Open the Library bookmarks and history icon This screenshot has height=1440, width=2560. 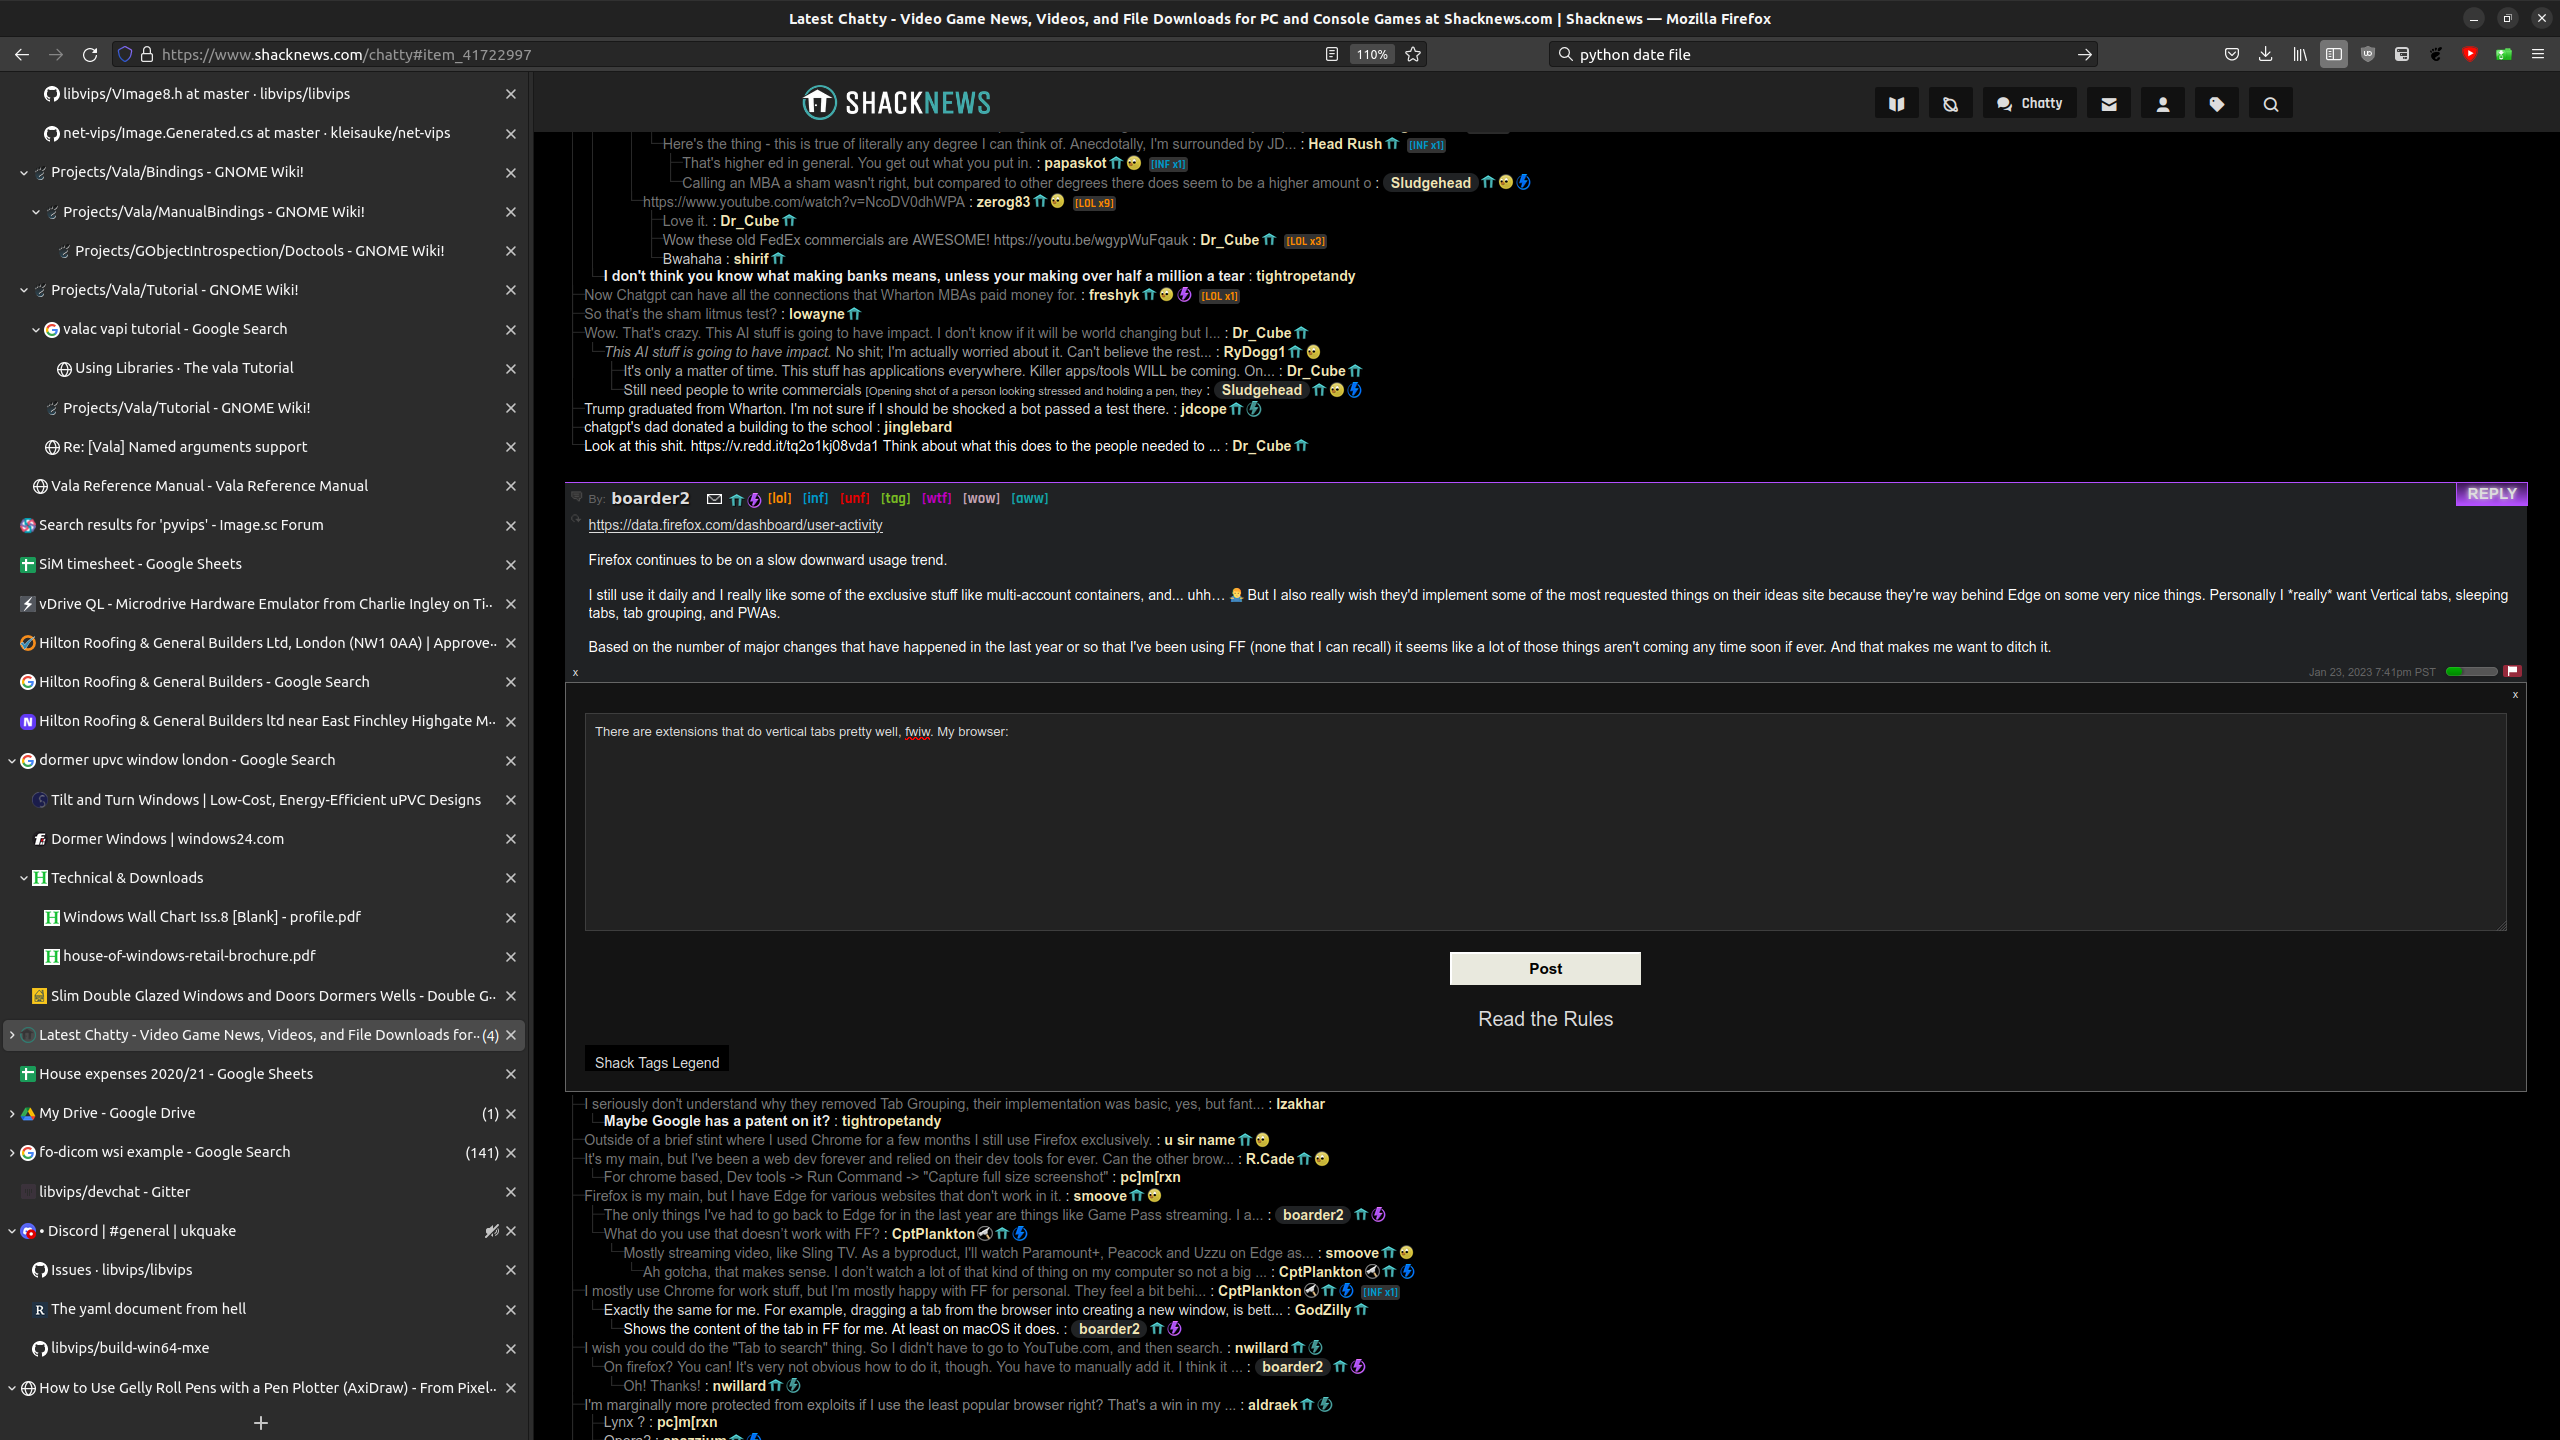[x=2300, y=54]
